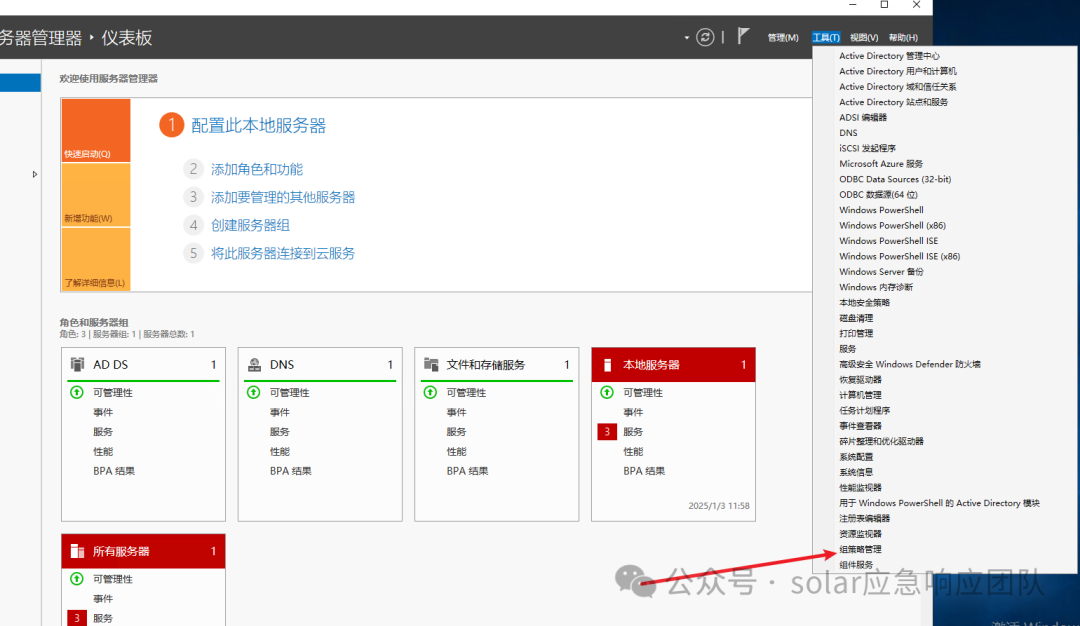Open 事件查看器 in the Tools menu
1080x626 pixels.
coord(860,426)
